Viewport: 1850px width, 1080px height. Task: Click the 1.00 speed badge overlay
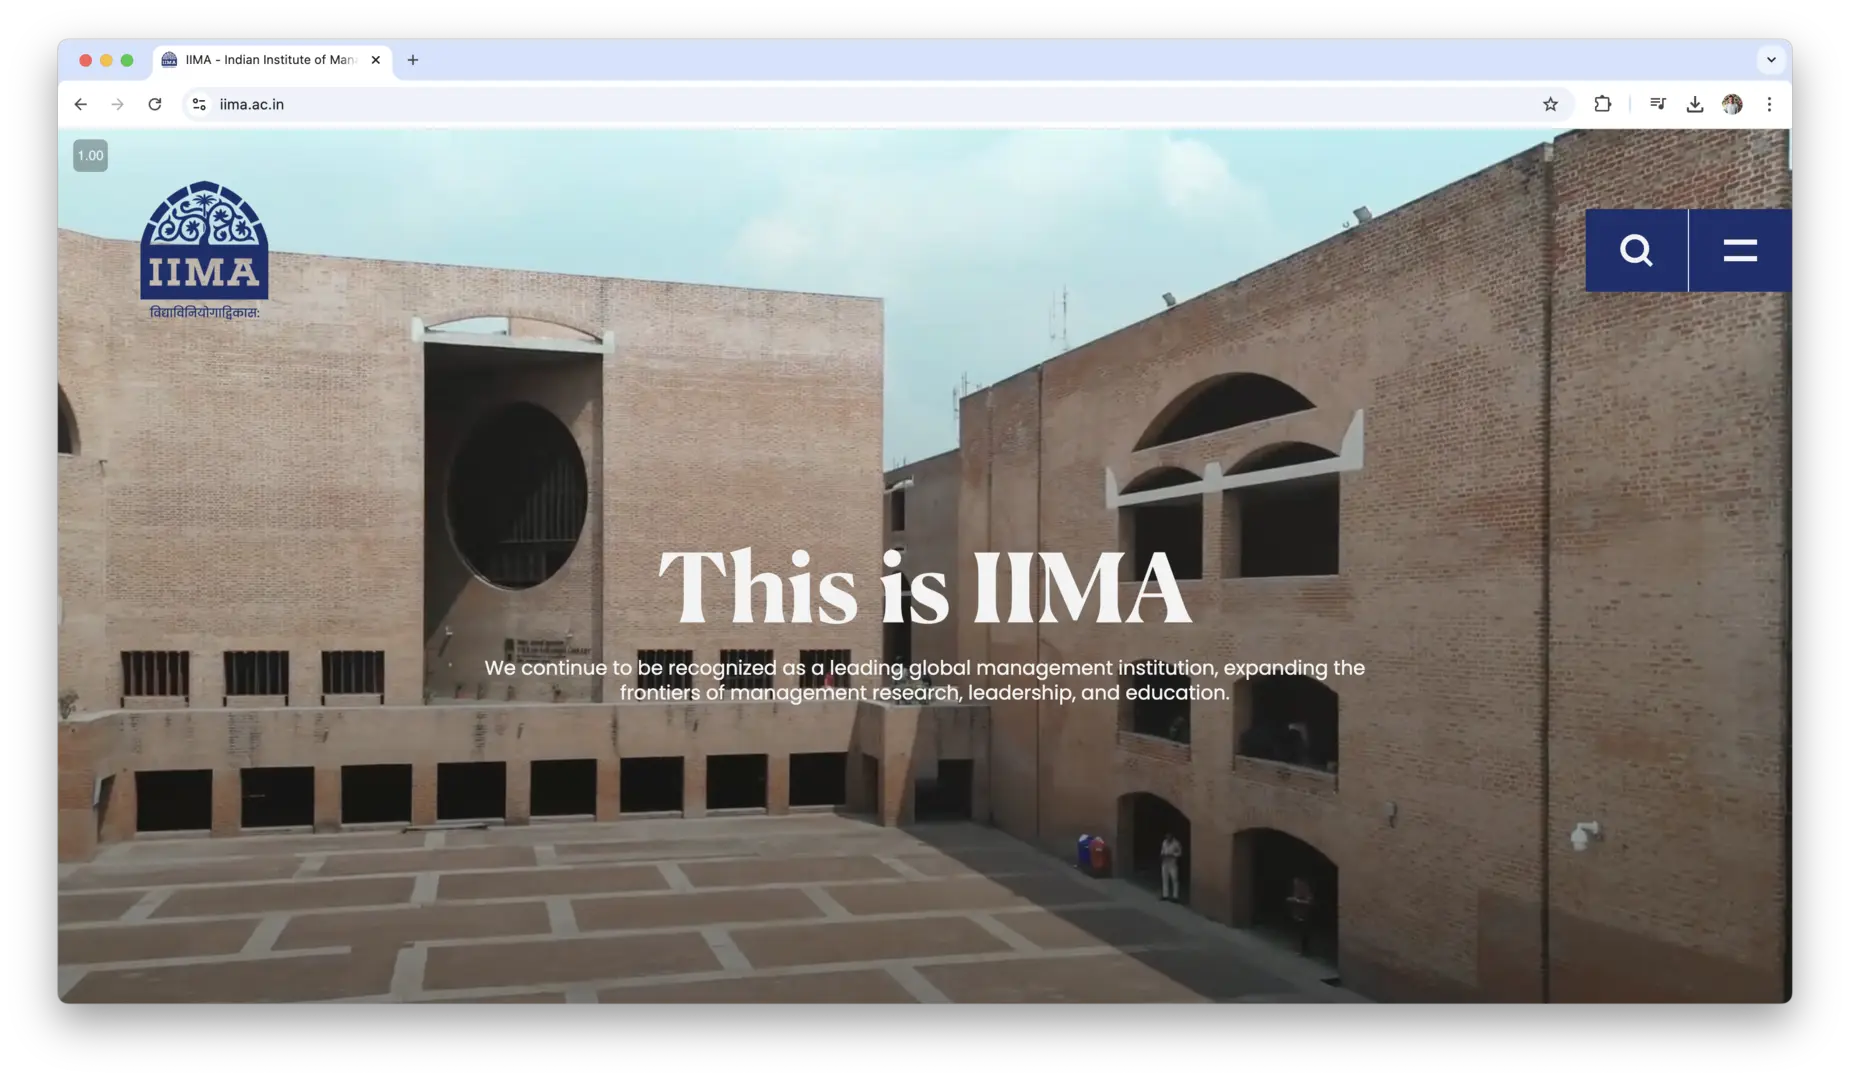[x=90, y=155]
